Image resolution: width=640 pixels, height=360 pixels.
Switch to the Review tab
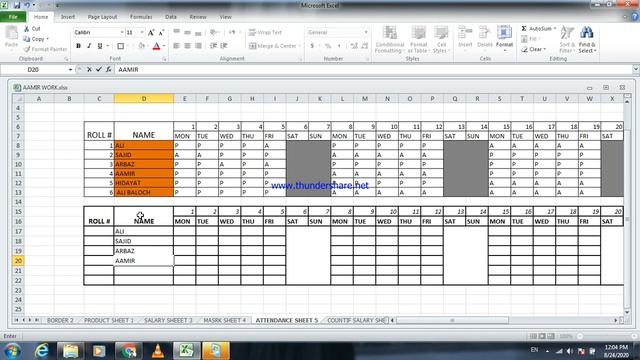click(198, 17)
